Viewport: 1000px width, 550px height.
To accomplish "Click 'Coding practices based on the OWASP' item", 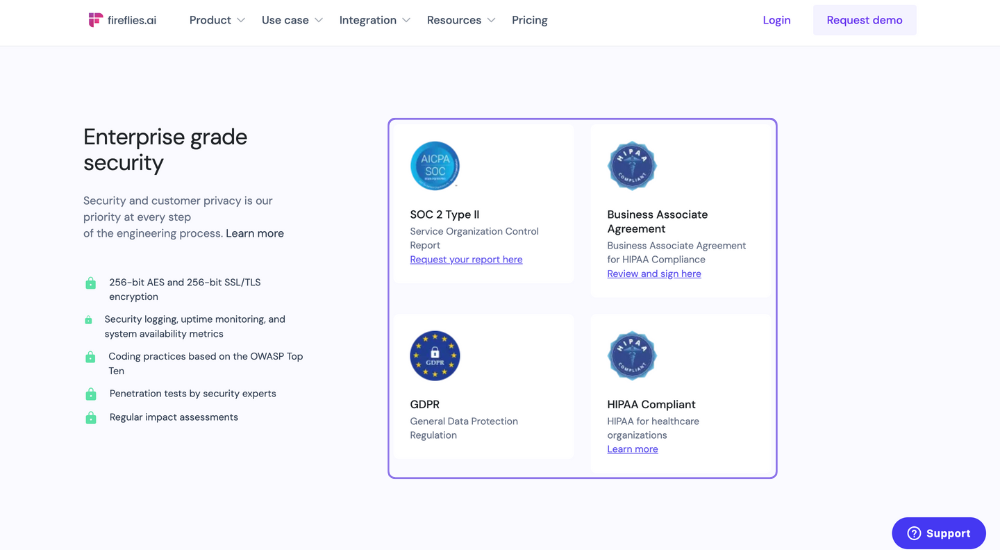I will coord(205,364).
